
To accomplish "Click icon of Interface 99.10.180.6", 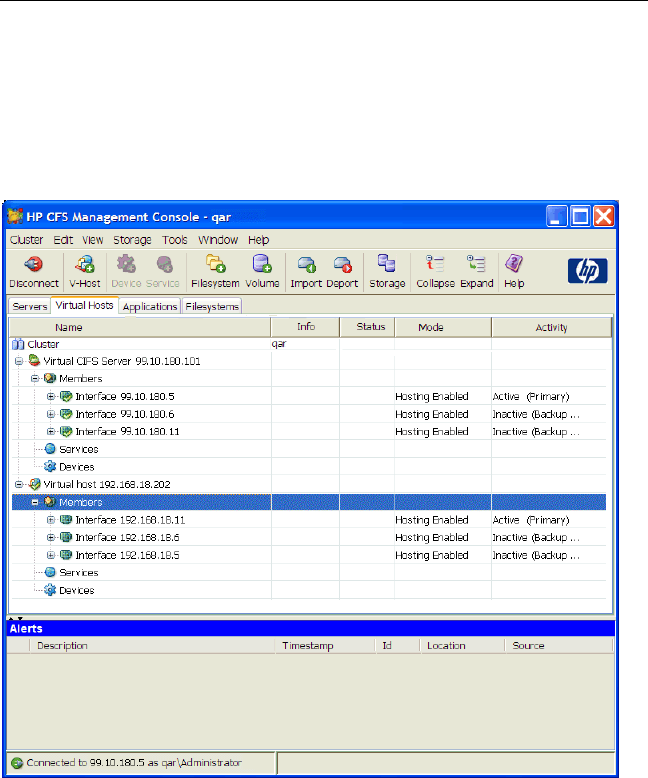I will click(65, 413).
